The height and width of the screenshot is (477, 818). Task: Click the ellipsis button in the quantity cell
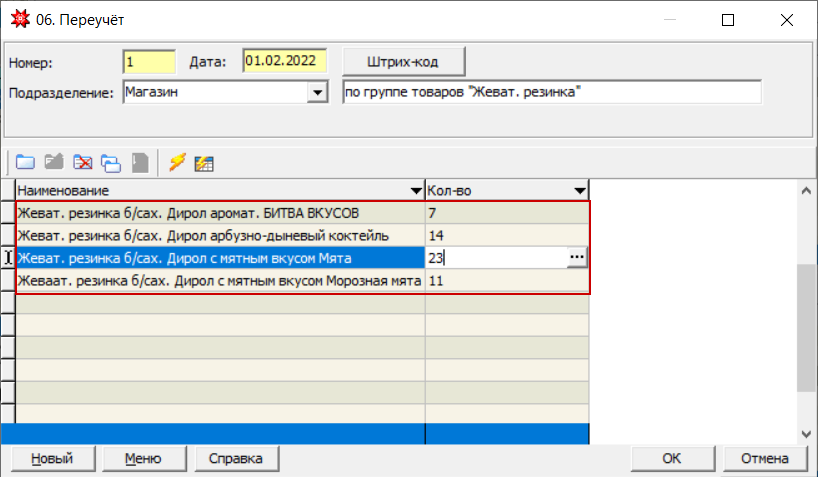pos(576,257)
